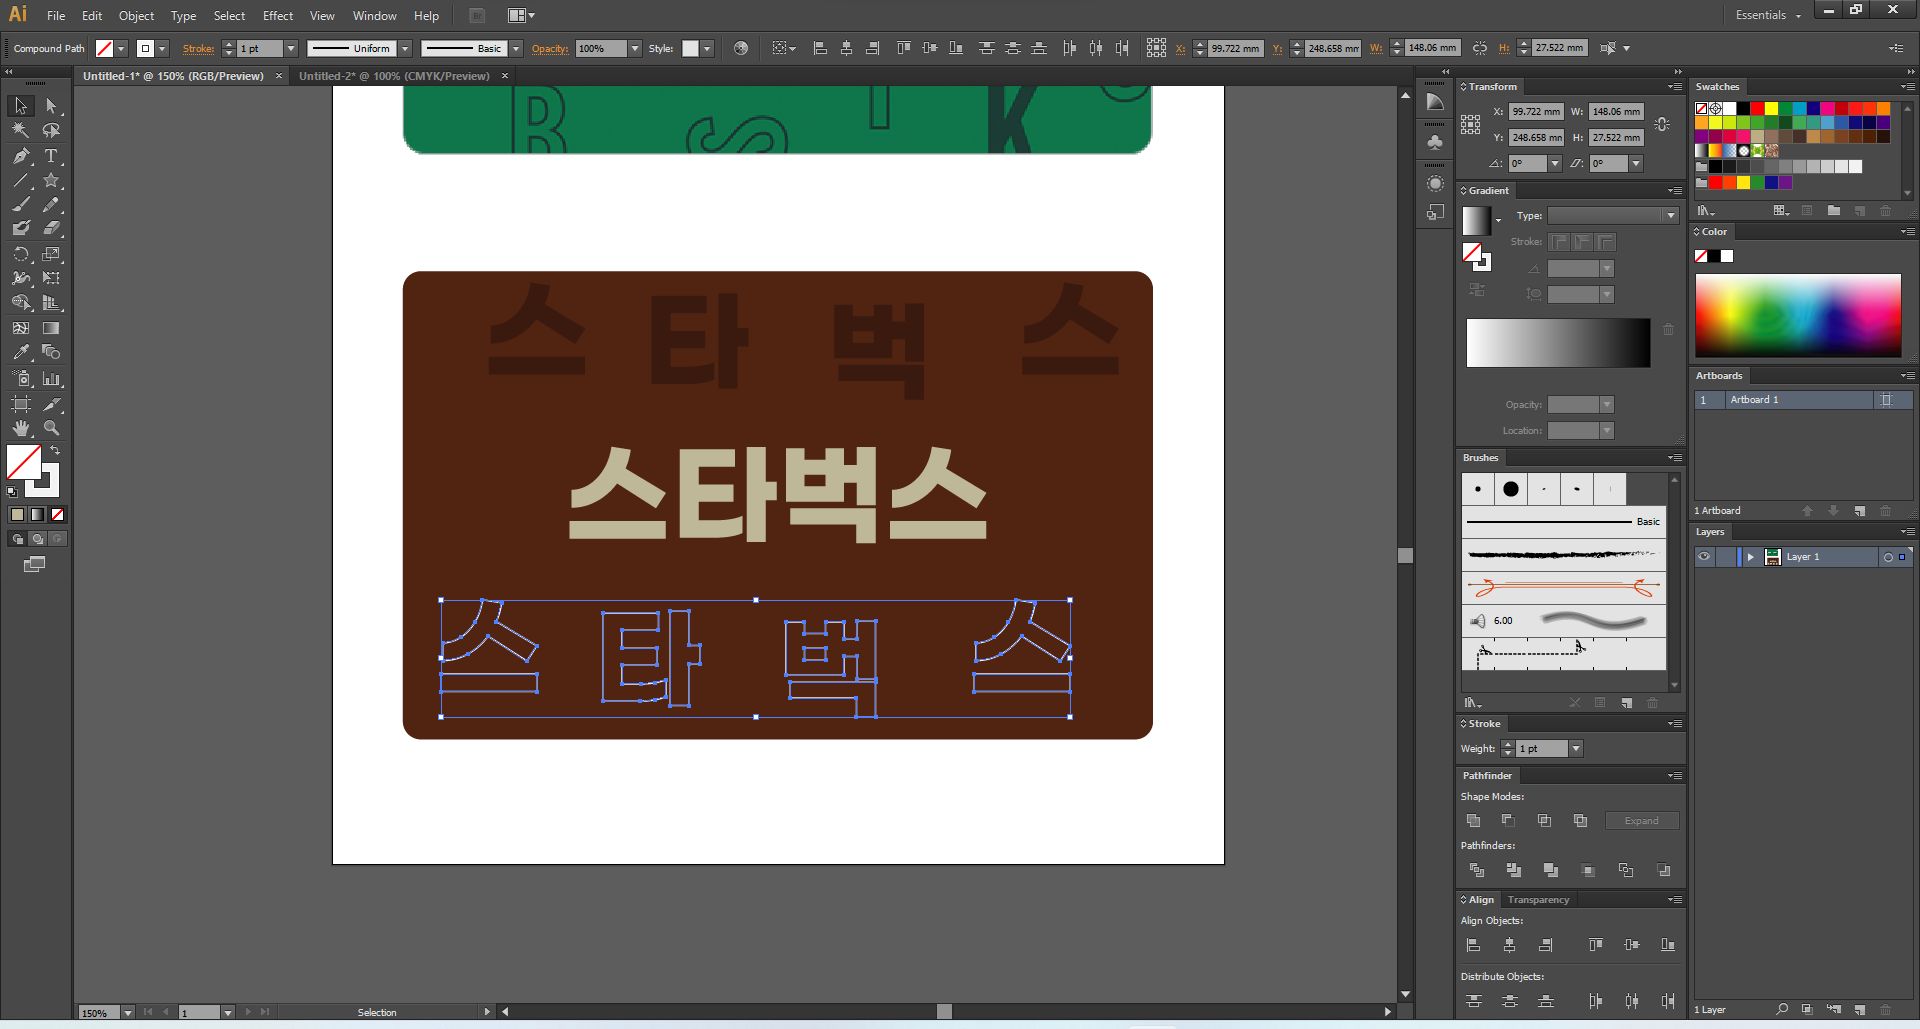
Task: Set fill to None in toolbox
Action: [57, 514]
